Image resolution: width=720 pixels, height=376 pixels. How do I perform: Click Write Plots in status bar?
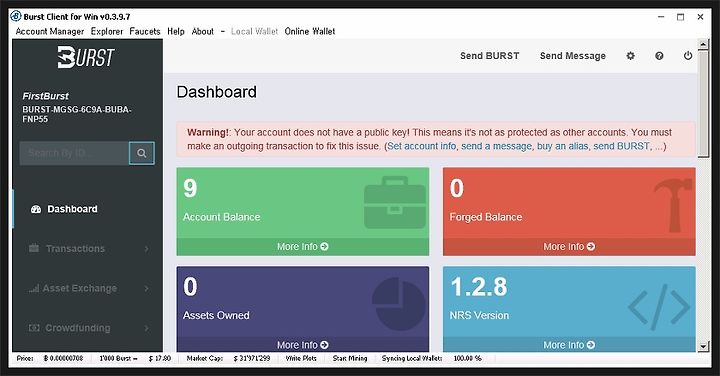pyautogui.click(x=301, y=358)
